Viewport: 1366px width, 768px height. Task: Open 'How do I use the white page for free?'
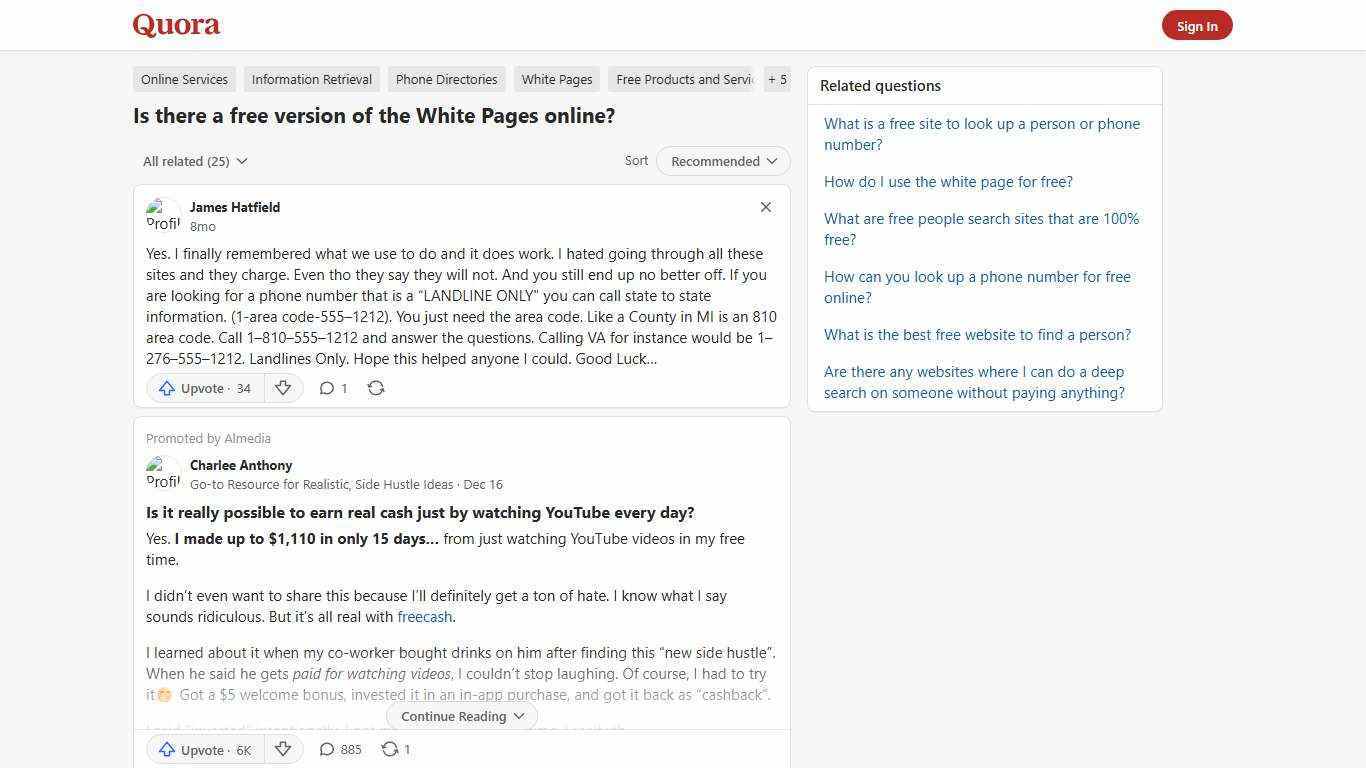948,181
